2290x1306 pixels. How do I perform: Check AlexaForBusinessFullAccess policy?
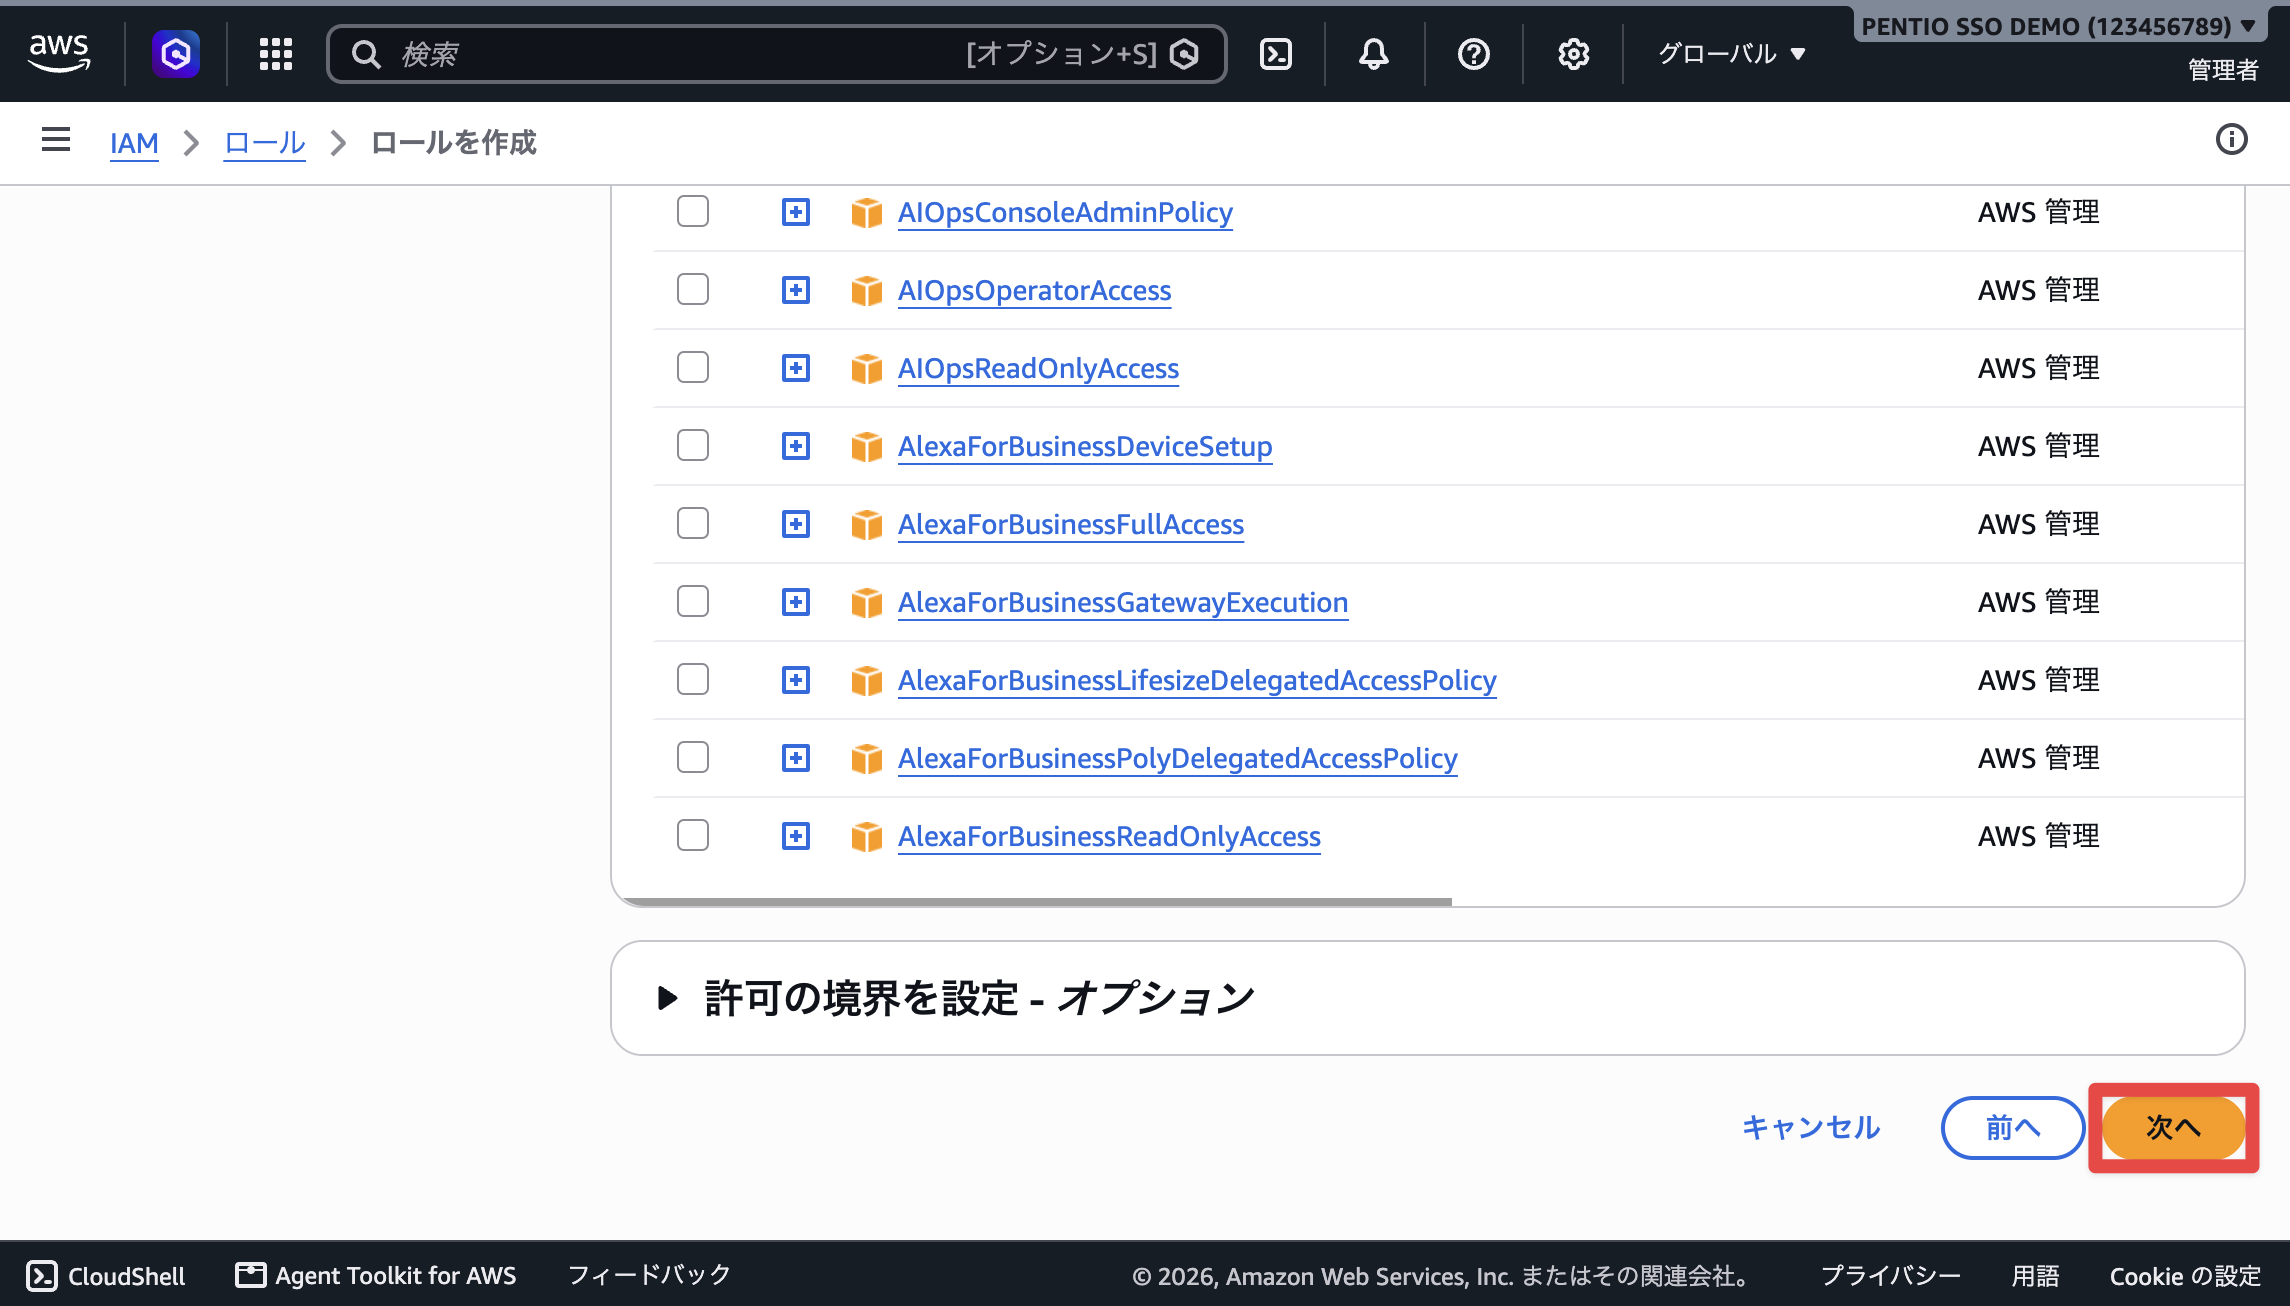693,523
